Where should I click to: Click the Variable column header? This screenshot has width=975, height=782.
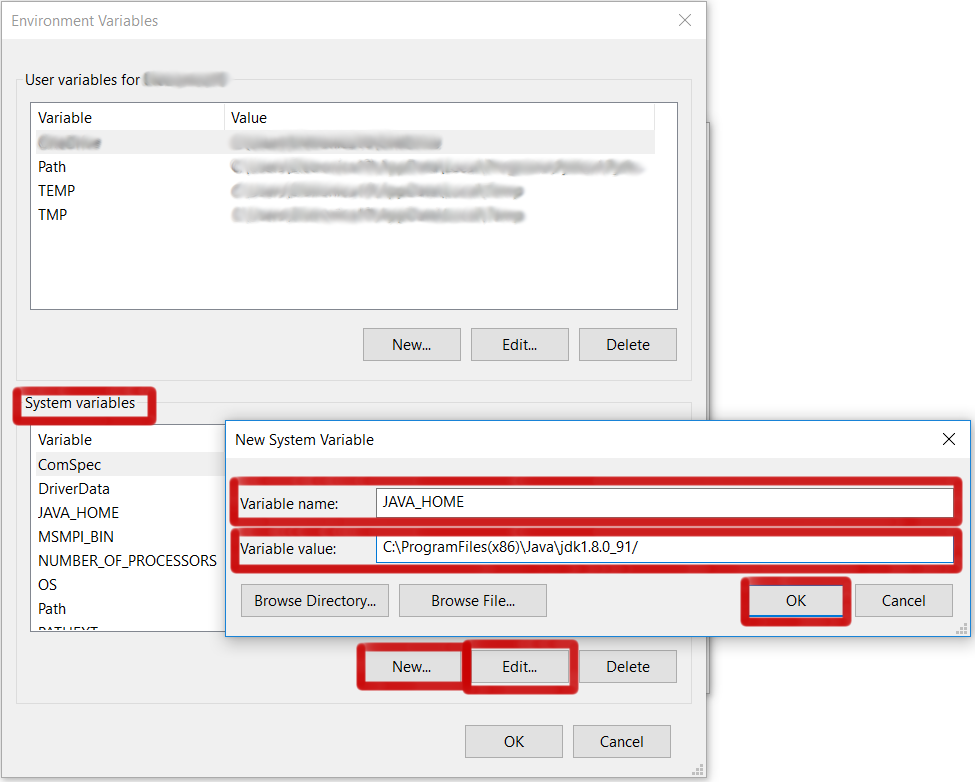point(64,117)
